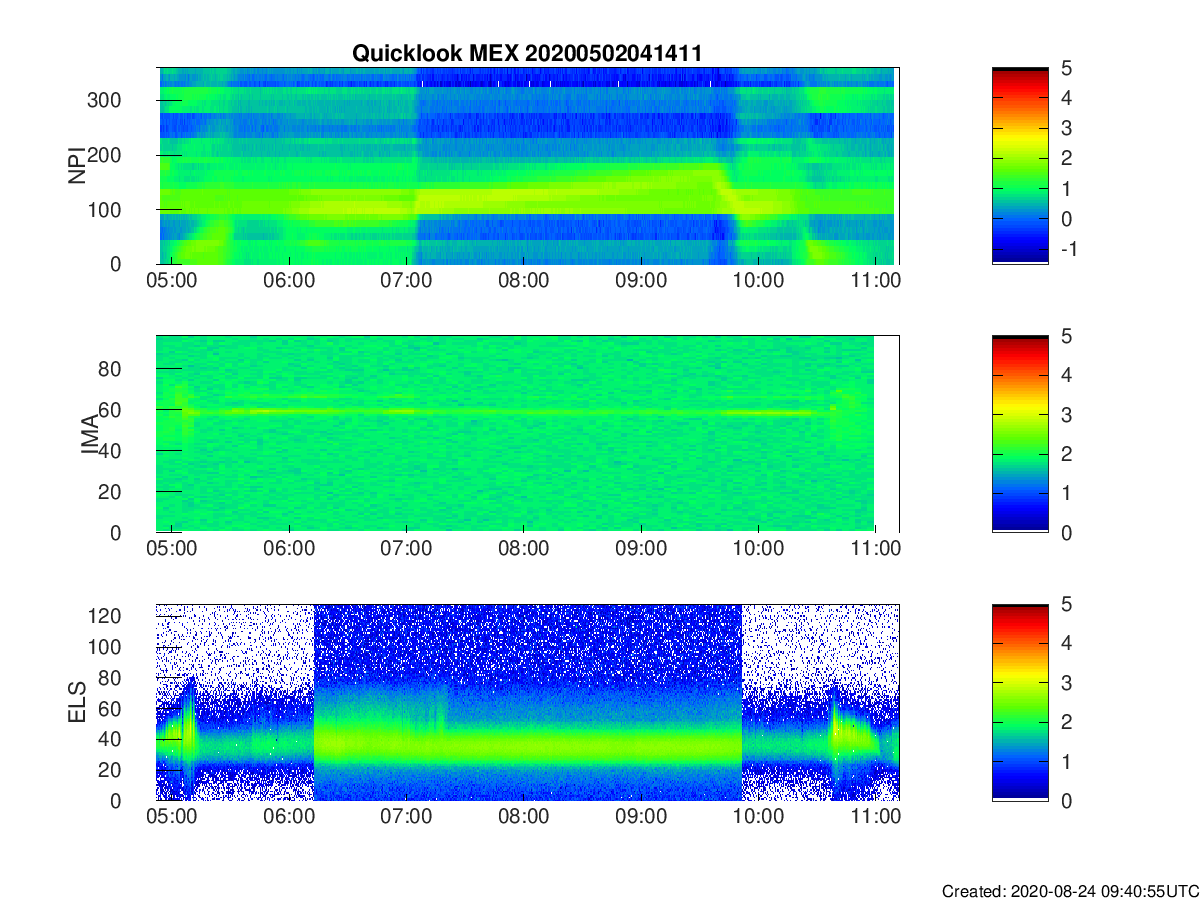1200x900 pixels.
Task: Select the 0 label on IMA colorbar
Action: (x=1065, y=532)
